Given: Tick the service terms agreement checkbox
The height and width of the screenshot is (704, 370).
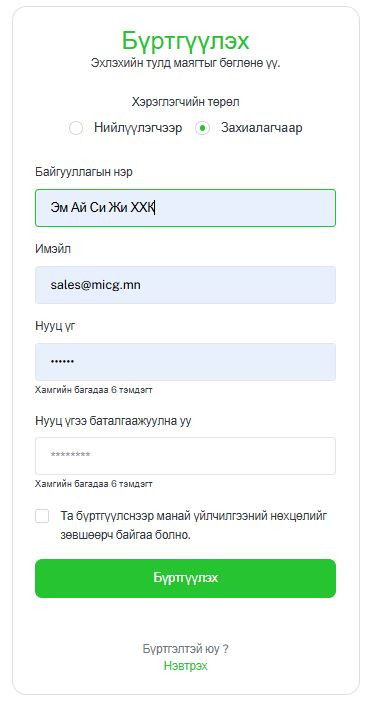Looking at the screenshot, I should pos(42,516).
